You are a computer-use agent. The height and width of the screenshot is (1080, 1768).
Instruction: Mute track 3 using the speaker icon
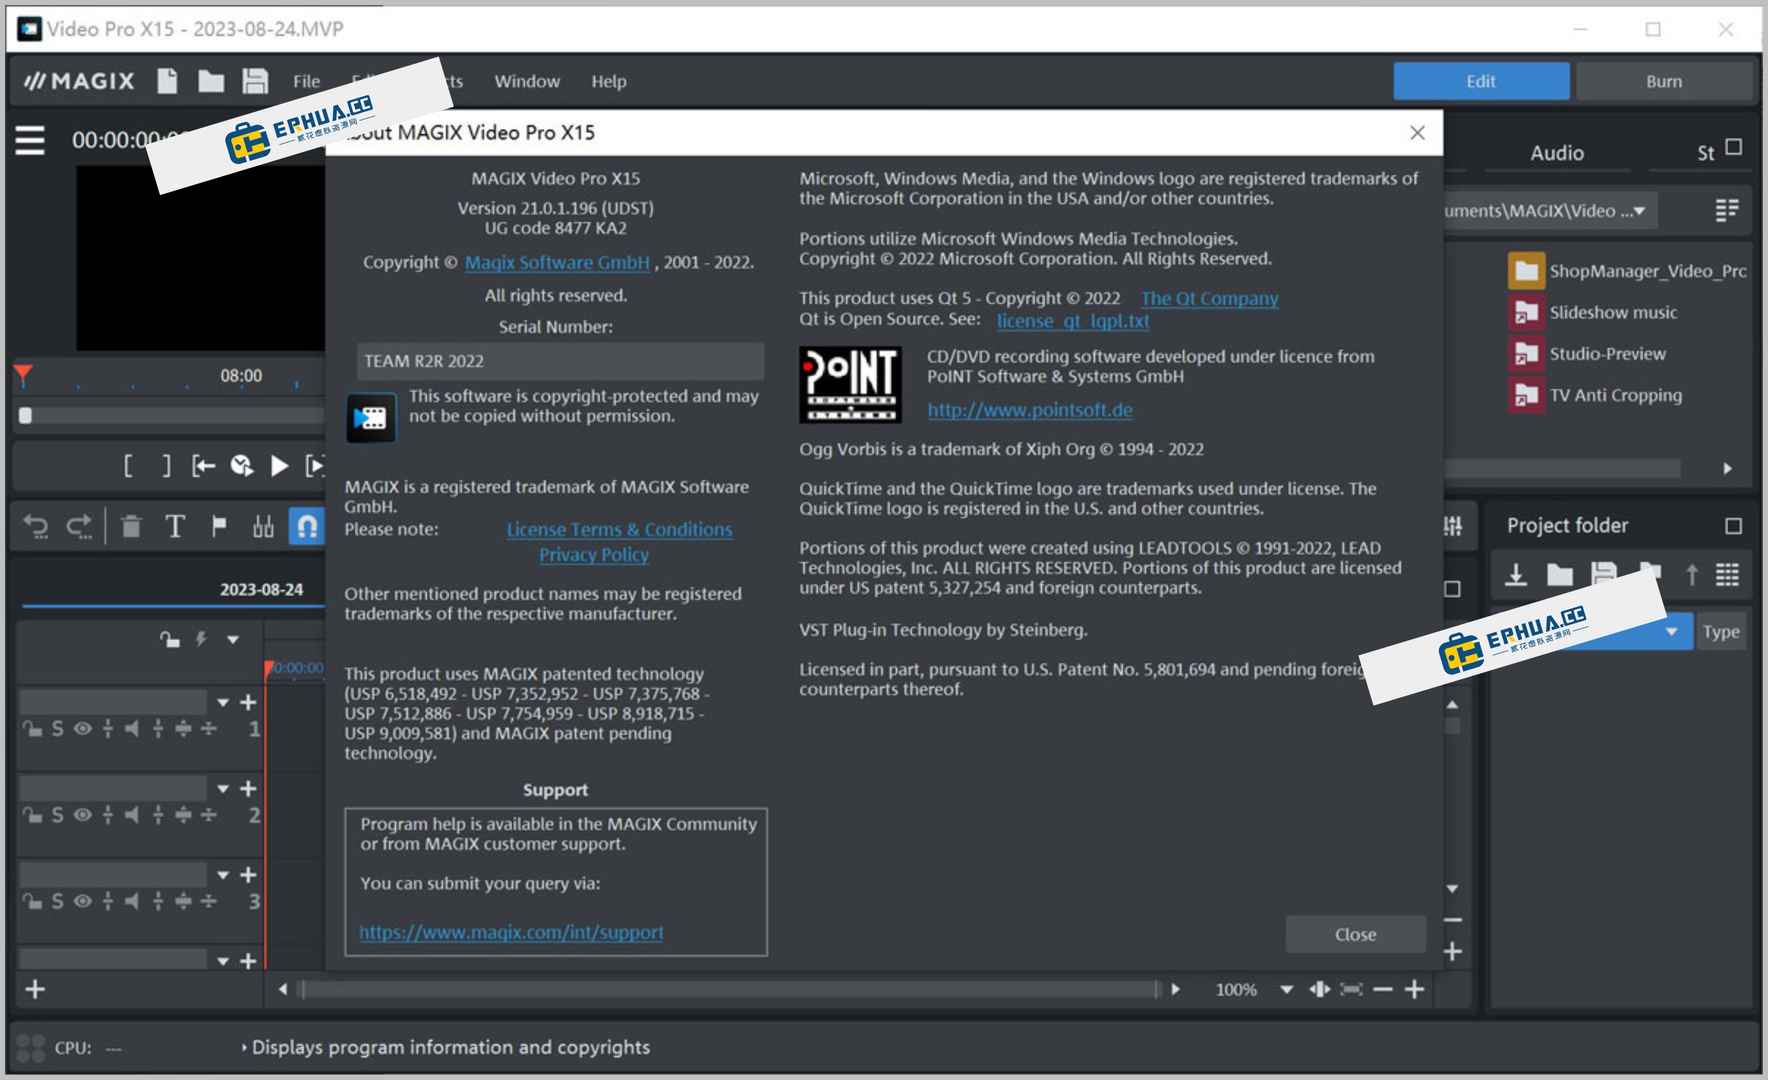(131, 901)
